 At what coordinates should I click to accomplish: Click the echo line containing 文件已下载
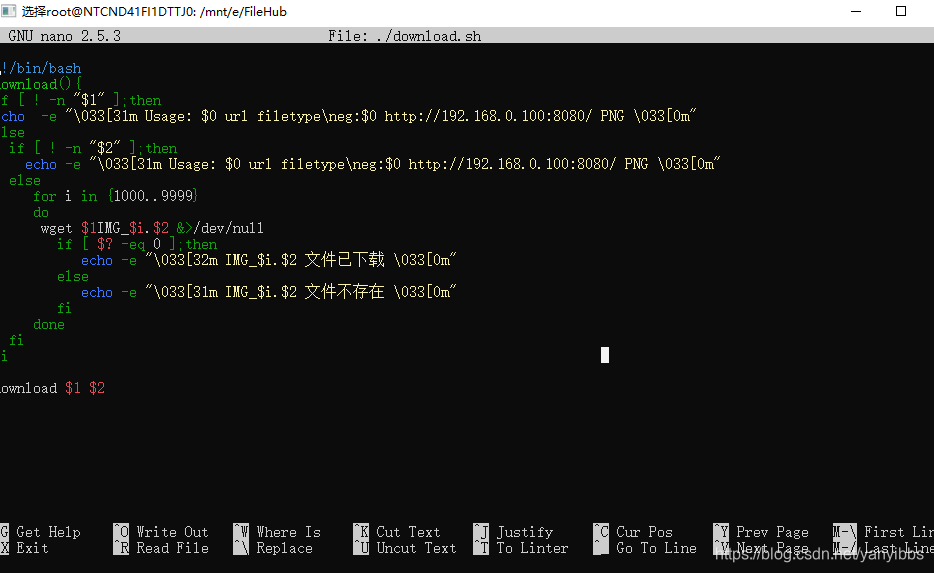[269, 260]
